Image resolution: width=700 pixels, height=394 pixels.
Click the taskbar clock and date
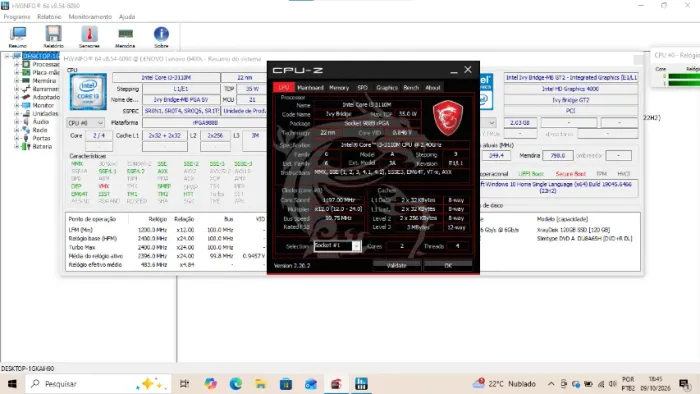(655, 384)
